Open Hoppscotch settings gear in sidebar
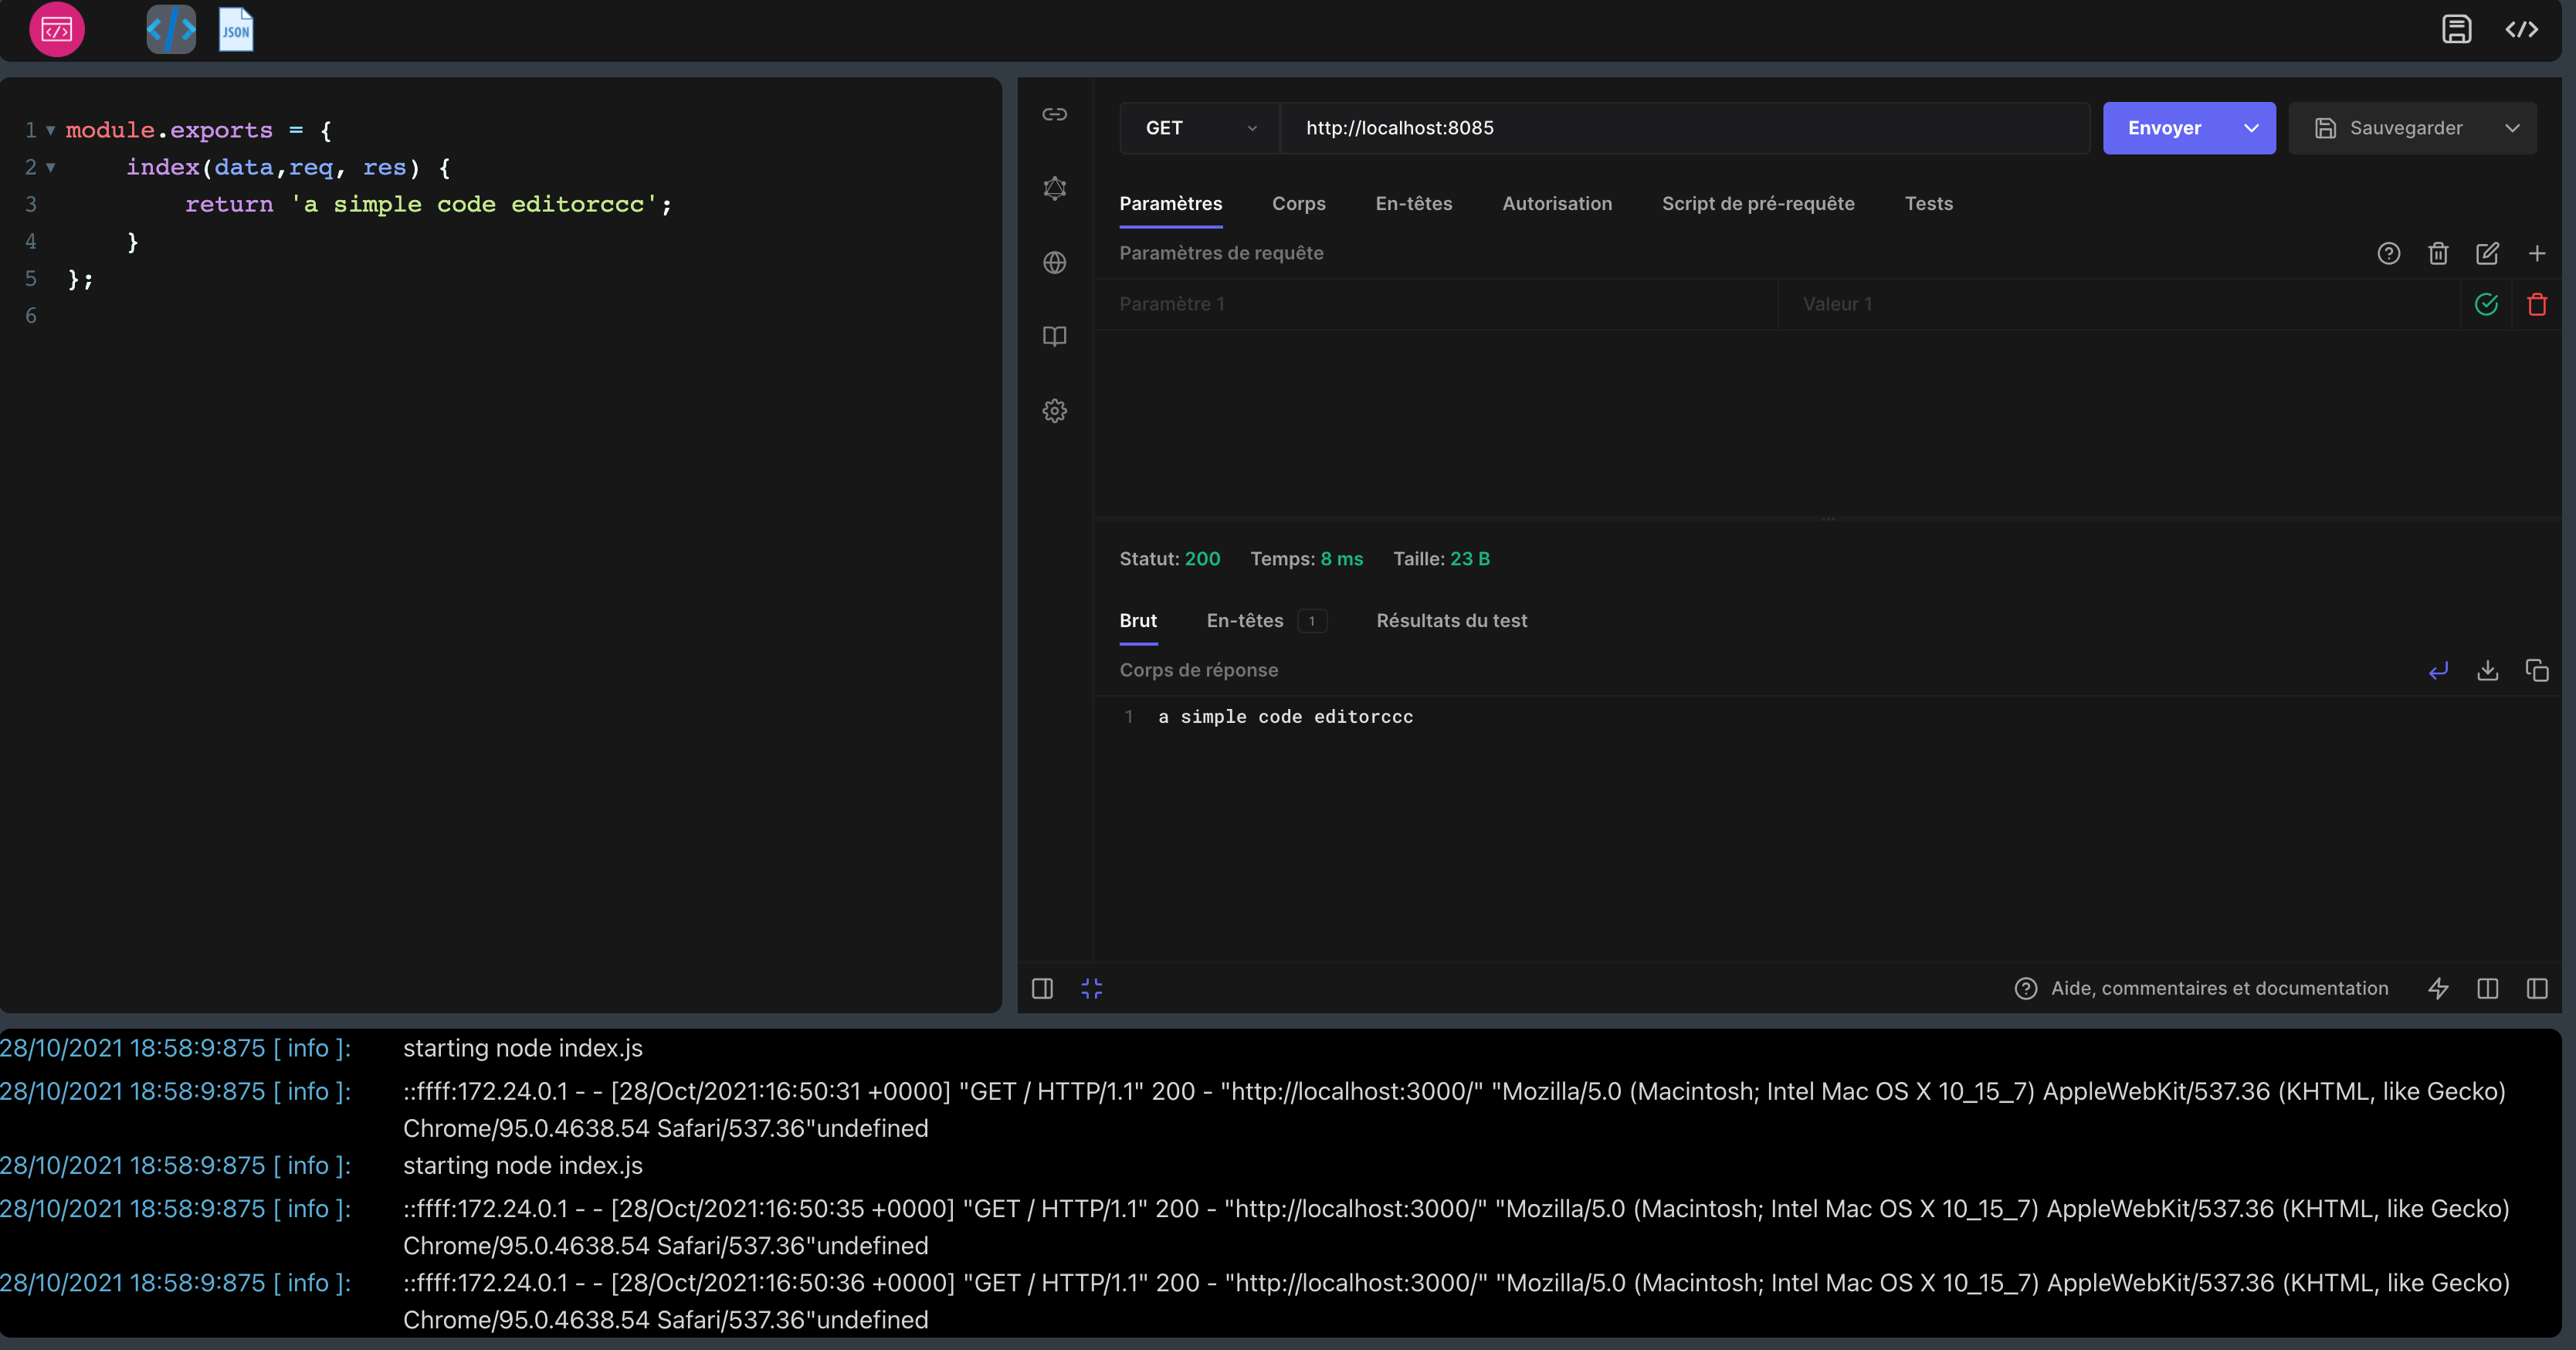This screenshot has height=1350, width=2576. pyautogui.click(x=1055, y=410)
